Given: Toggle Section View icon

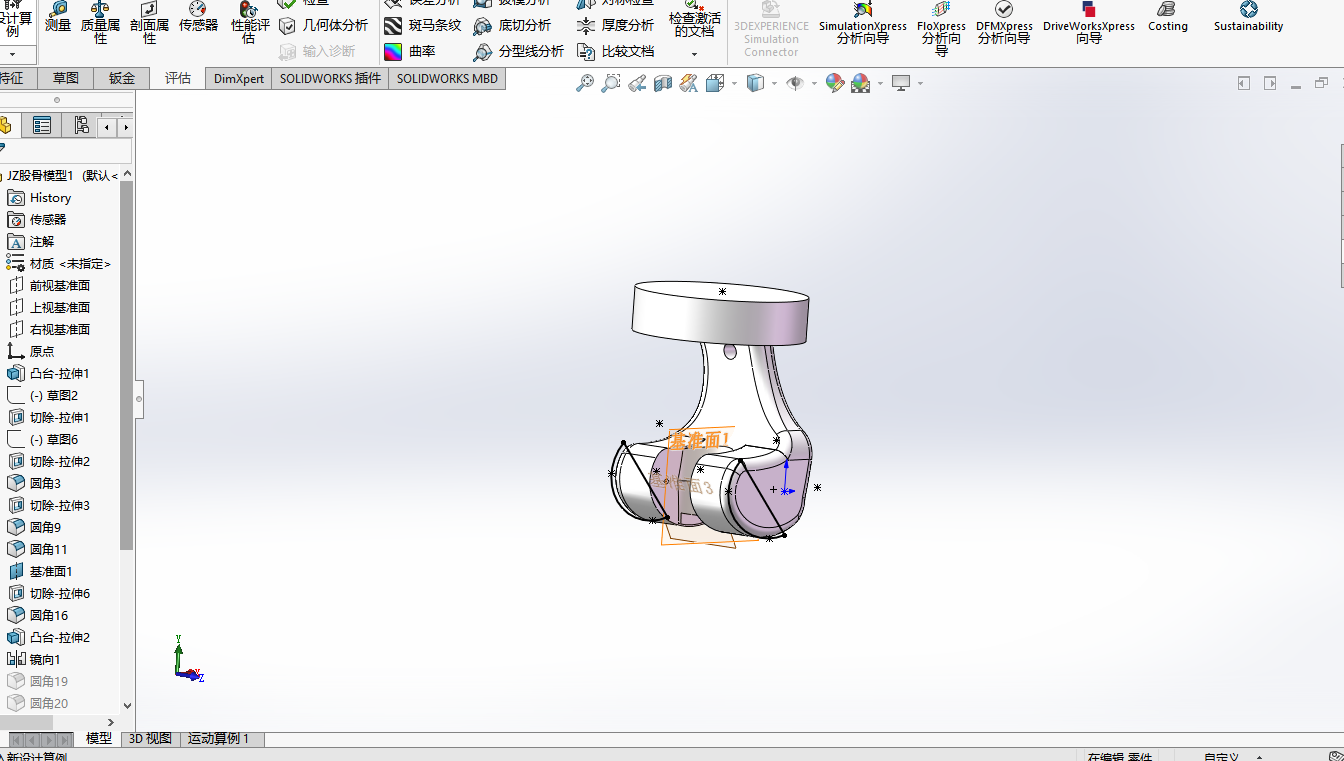Looking at the screenshot, I should 662,84.
